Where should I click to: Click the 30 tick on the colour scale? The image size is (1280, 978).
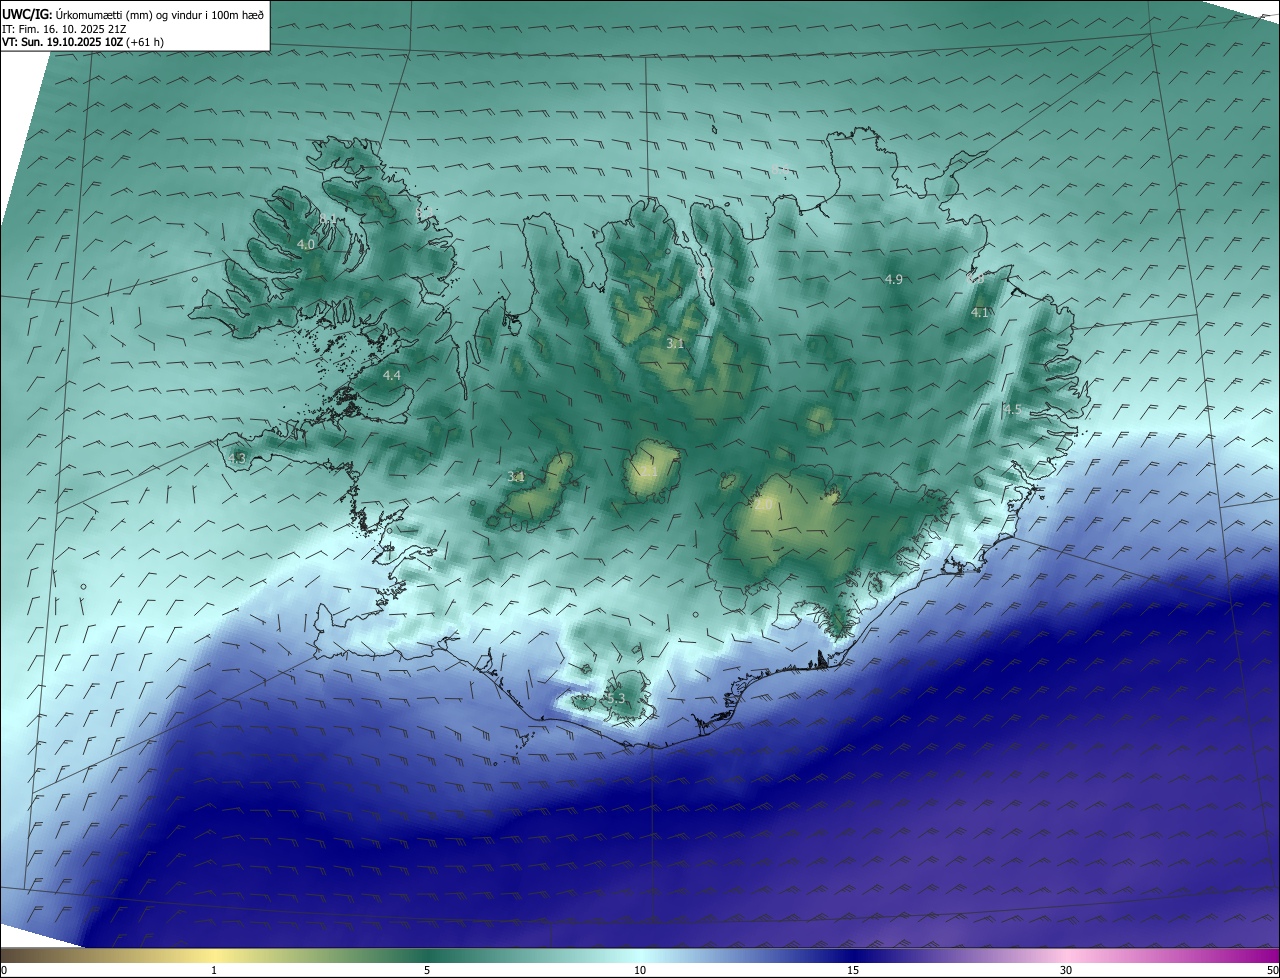[x=1066, y=970]
